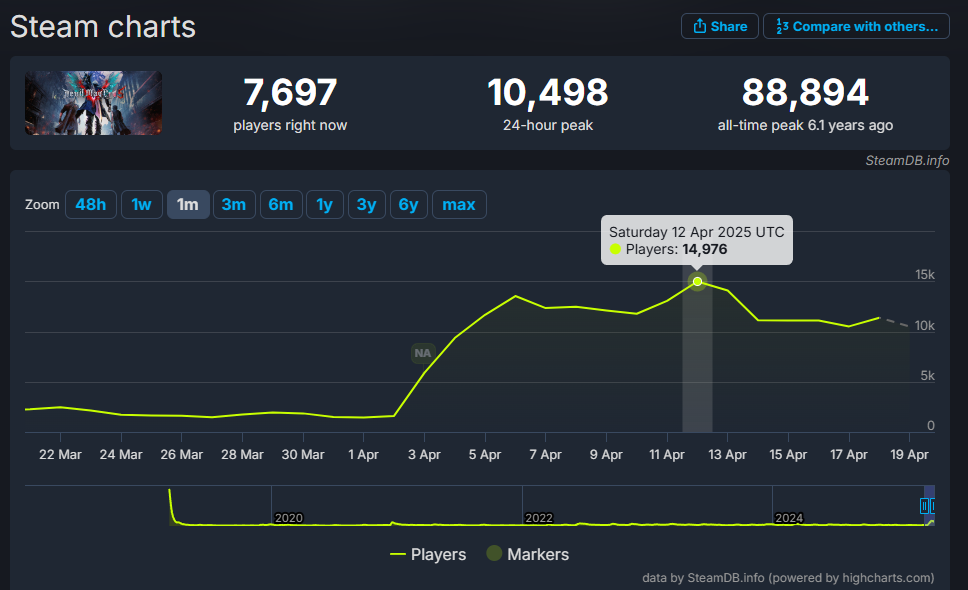This screenshot has width=968, height=590.
Task: Grab the navigator range handle
Action: (x=924, y=506)
